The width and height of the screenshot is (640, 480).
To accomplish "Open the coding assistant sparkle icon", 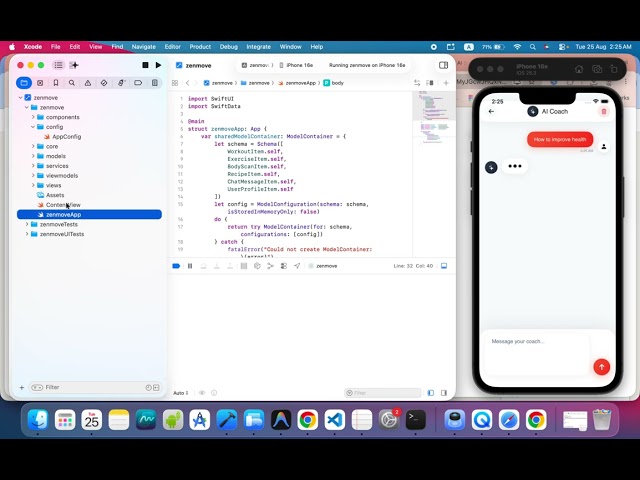I will coord(74,65).
